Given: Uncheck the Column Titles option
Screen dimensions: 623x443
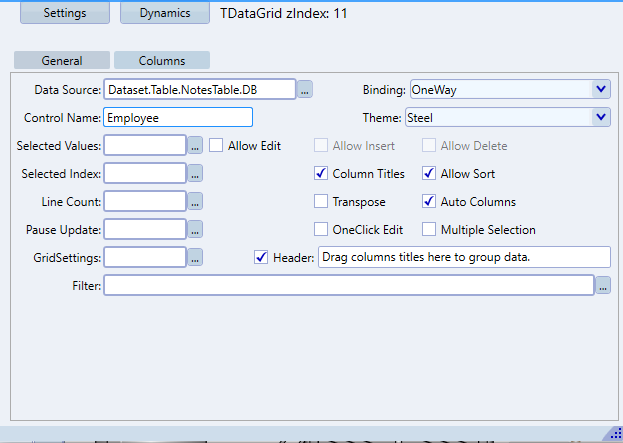Looking at the screenshot, I should (321, 174).
